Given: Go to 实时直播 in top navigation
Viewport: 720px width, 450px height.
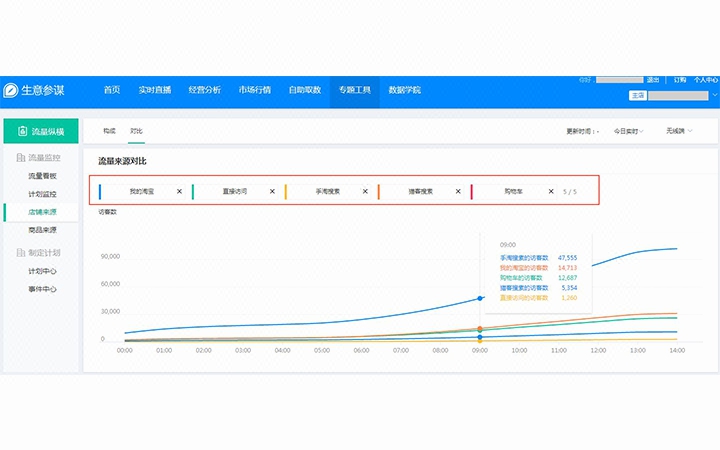Looking at the screenshot, I should 155,90.
